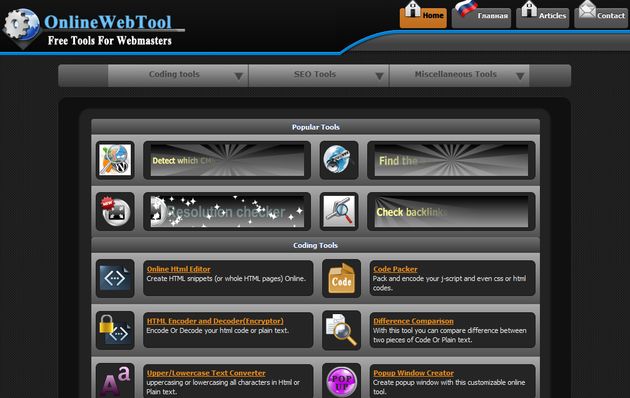Click the new Resolution checker icon
Image resolution: width=630 pixels, height=398 pixels.
click(x=115, y=211)
